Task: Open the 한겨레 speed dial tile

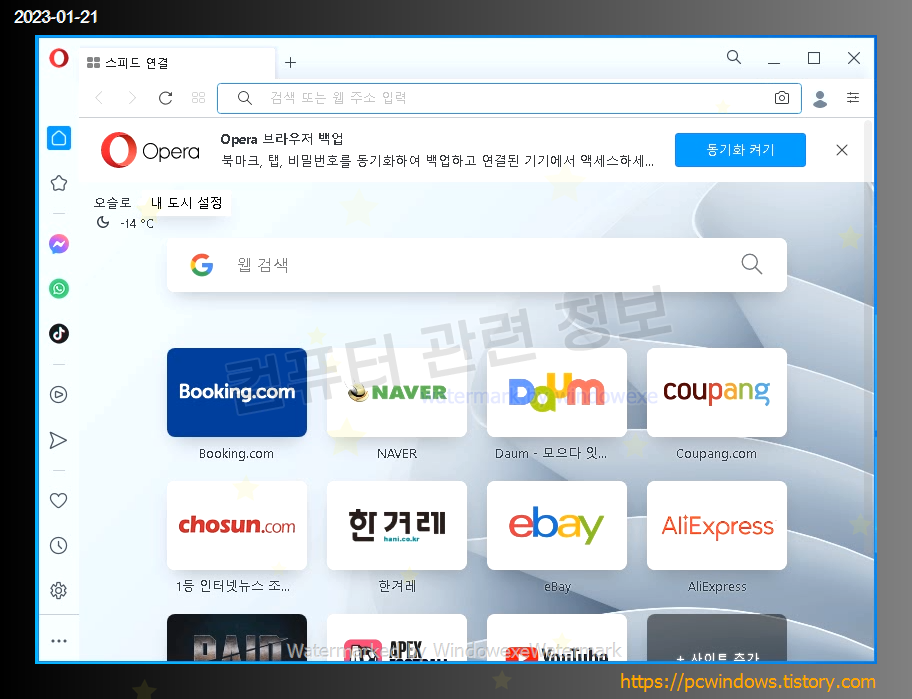Action: coord(397,525)
